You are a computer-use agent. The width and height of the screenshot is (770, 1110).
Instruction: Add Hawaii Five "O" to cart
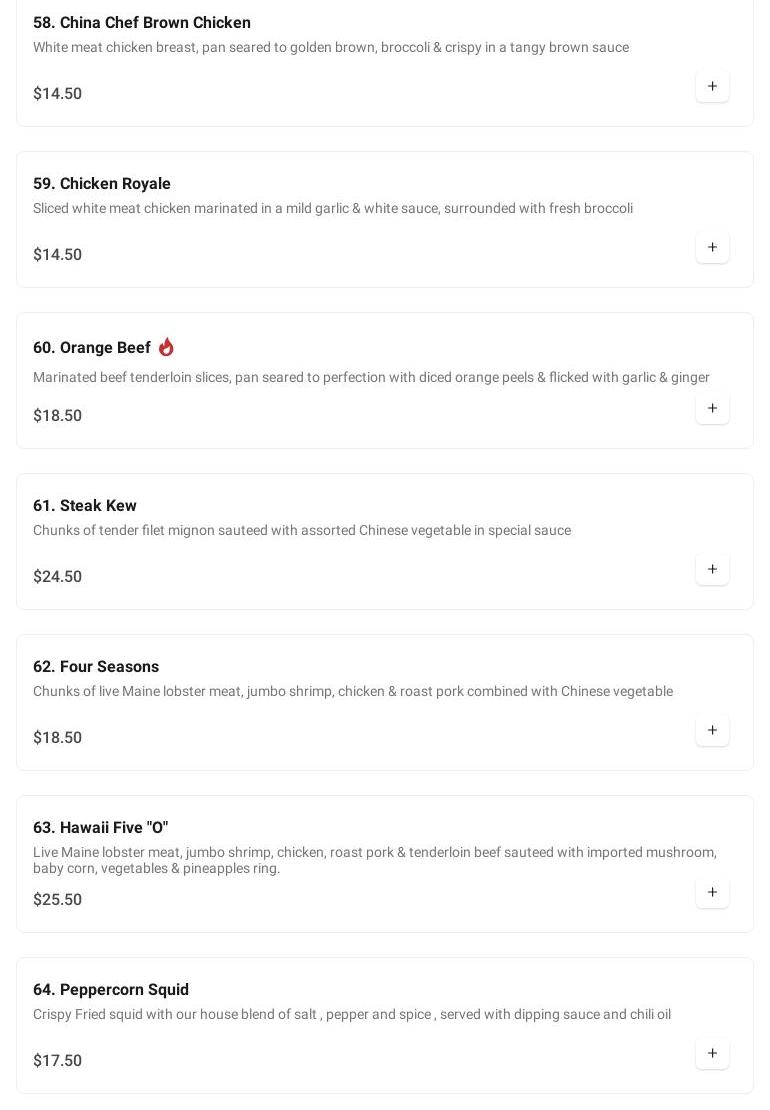click(x=712, y=893)
